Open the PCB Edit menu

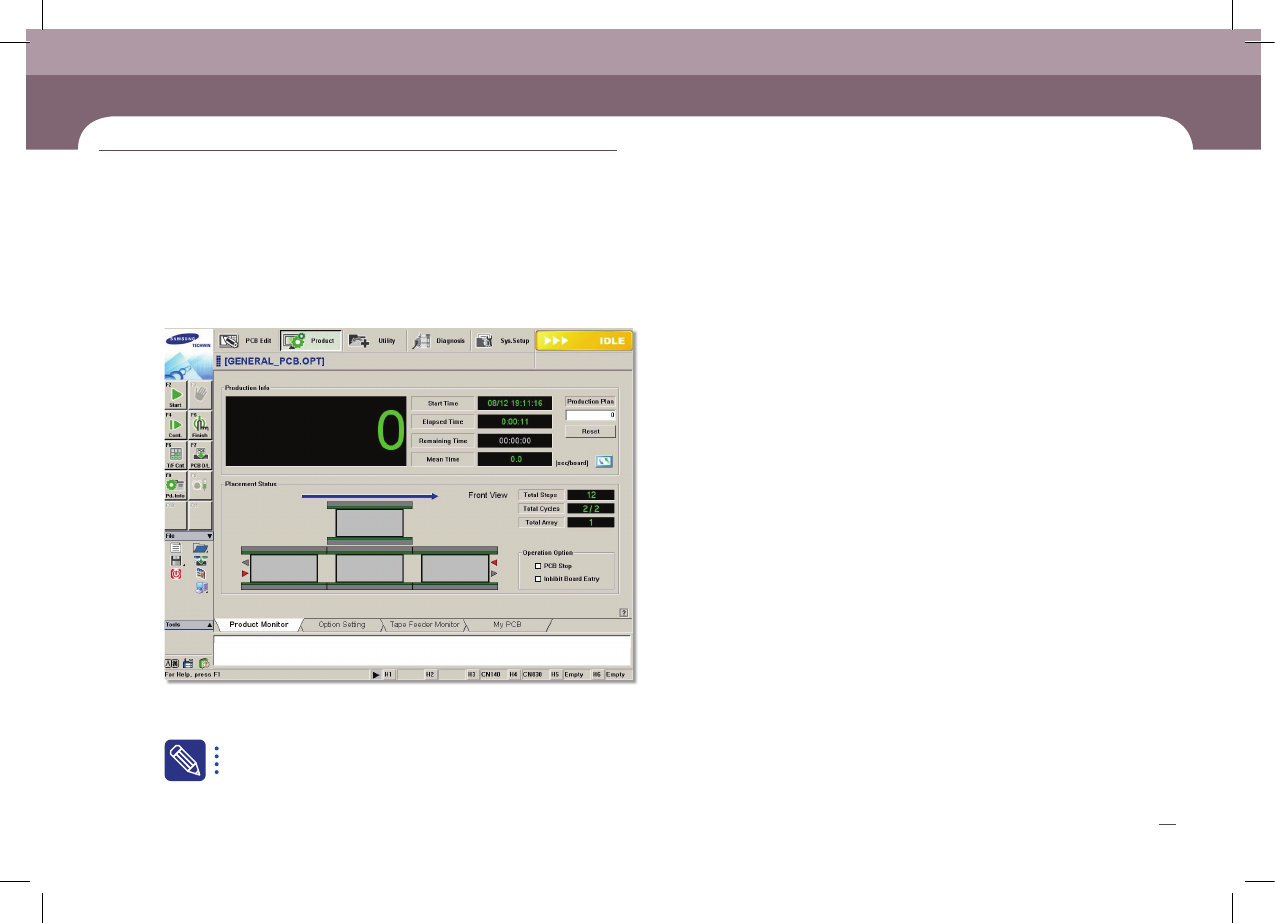tap(246, 341)
